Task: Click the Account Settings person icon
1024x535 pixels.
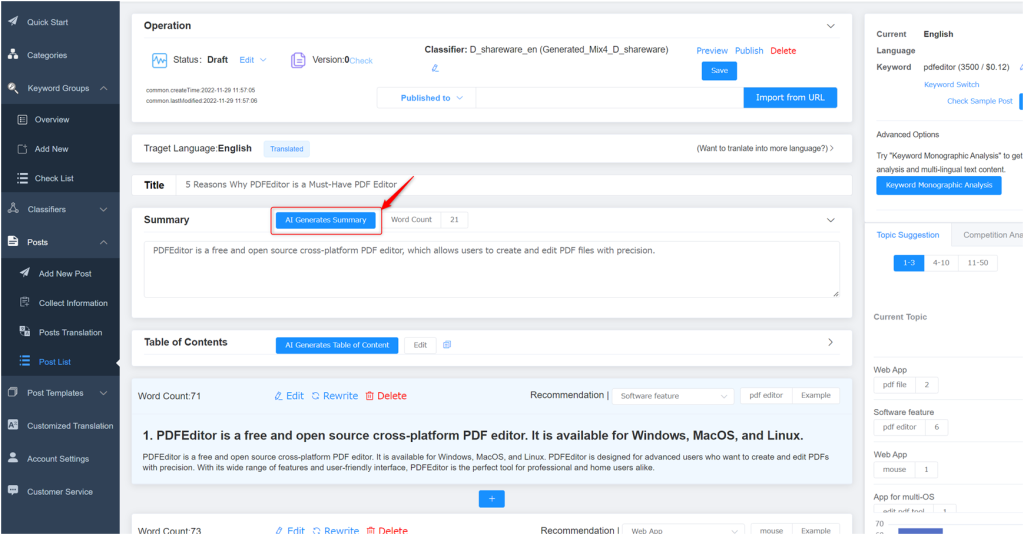Action: click(13, 458)
